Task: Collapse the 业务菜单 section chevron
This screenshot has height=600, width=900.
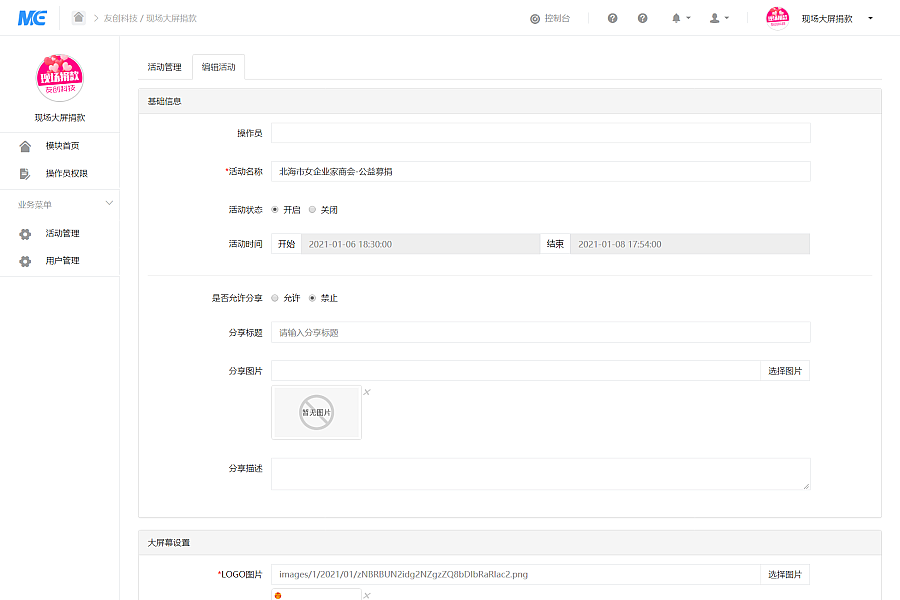Action: tap(109, 203)
